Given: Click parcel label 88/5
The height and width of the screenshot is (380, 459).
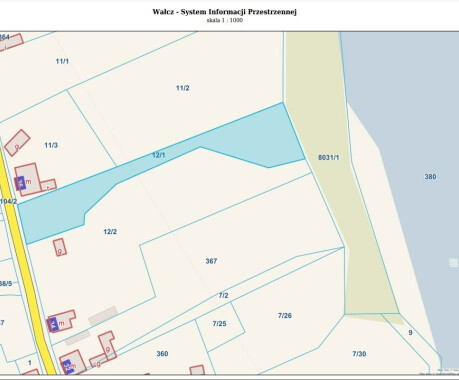Looking at the screenshot, I should [x=6, y=284].
